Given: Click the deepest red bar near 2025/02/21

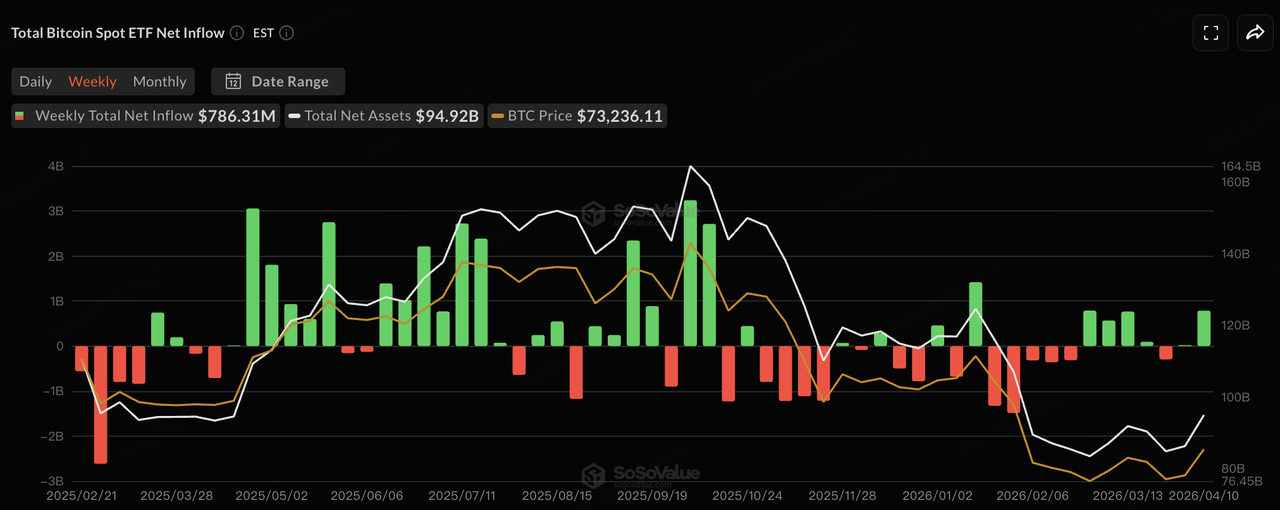Looking at the screenshot, I should [101, 404].
